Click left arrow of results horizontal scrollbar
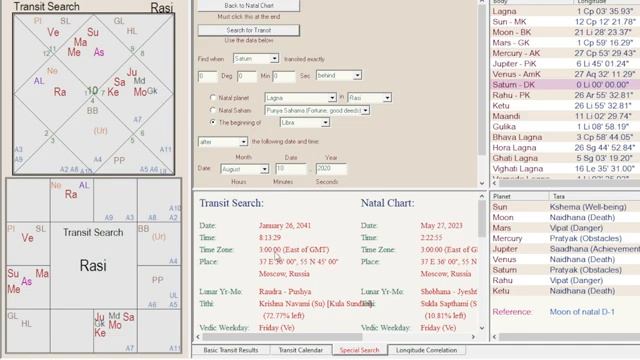This screenshot has height=360, width=640. (x=198, y=337)
